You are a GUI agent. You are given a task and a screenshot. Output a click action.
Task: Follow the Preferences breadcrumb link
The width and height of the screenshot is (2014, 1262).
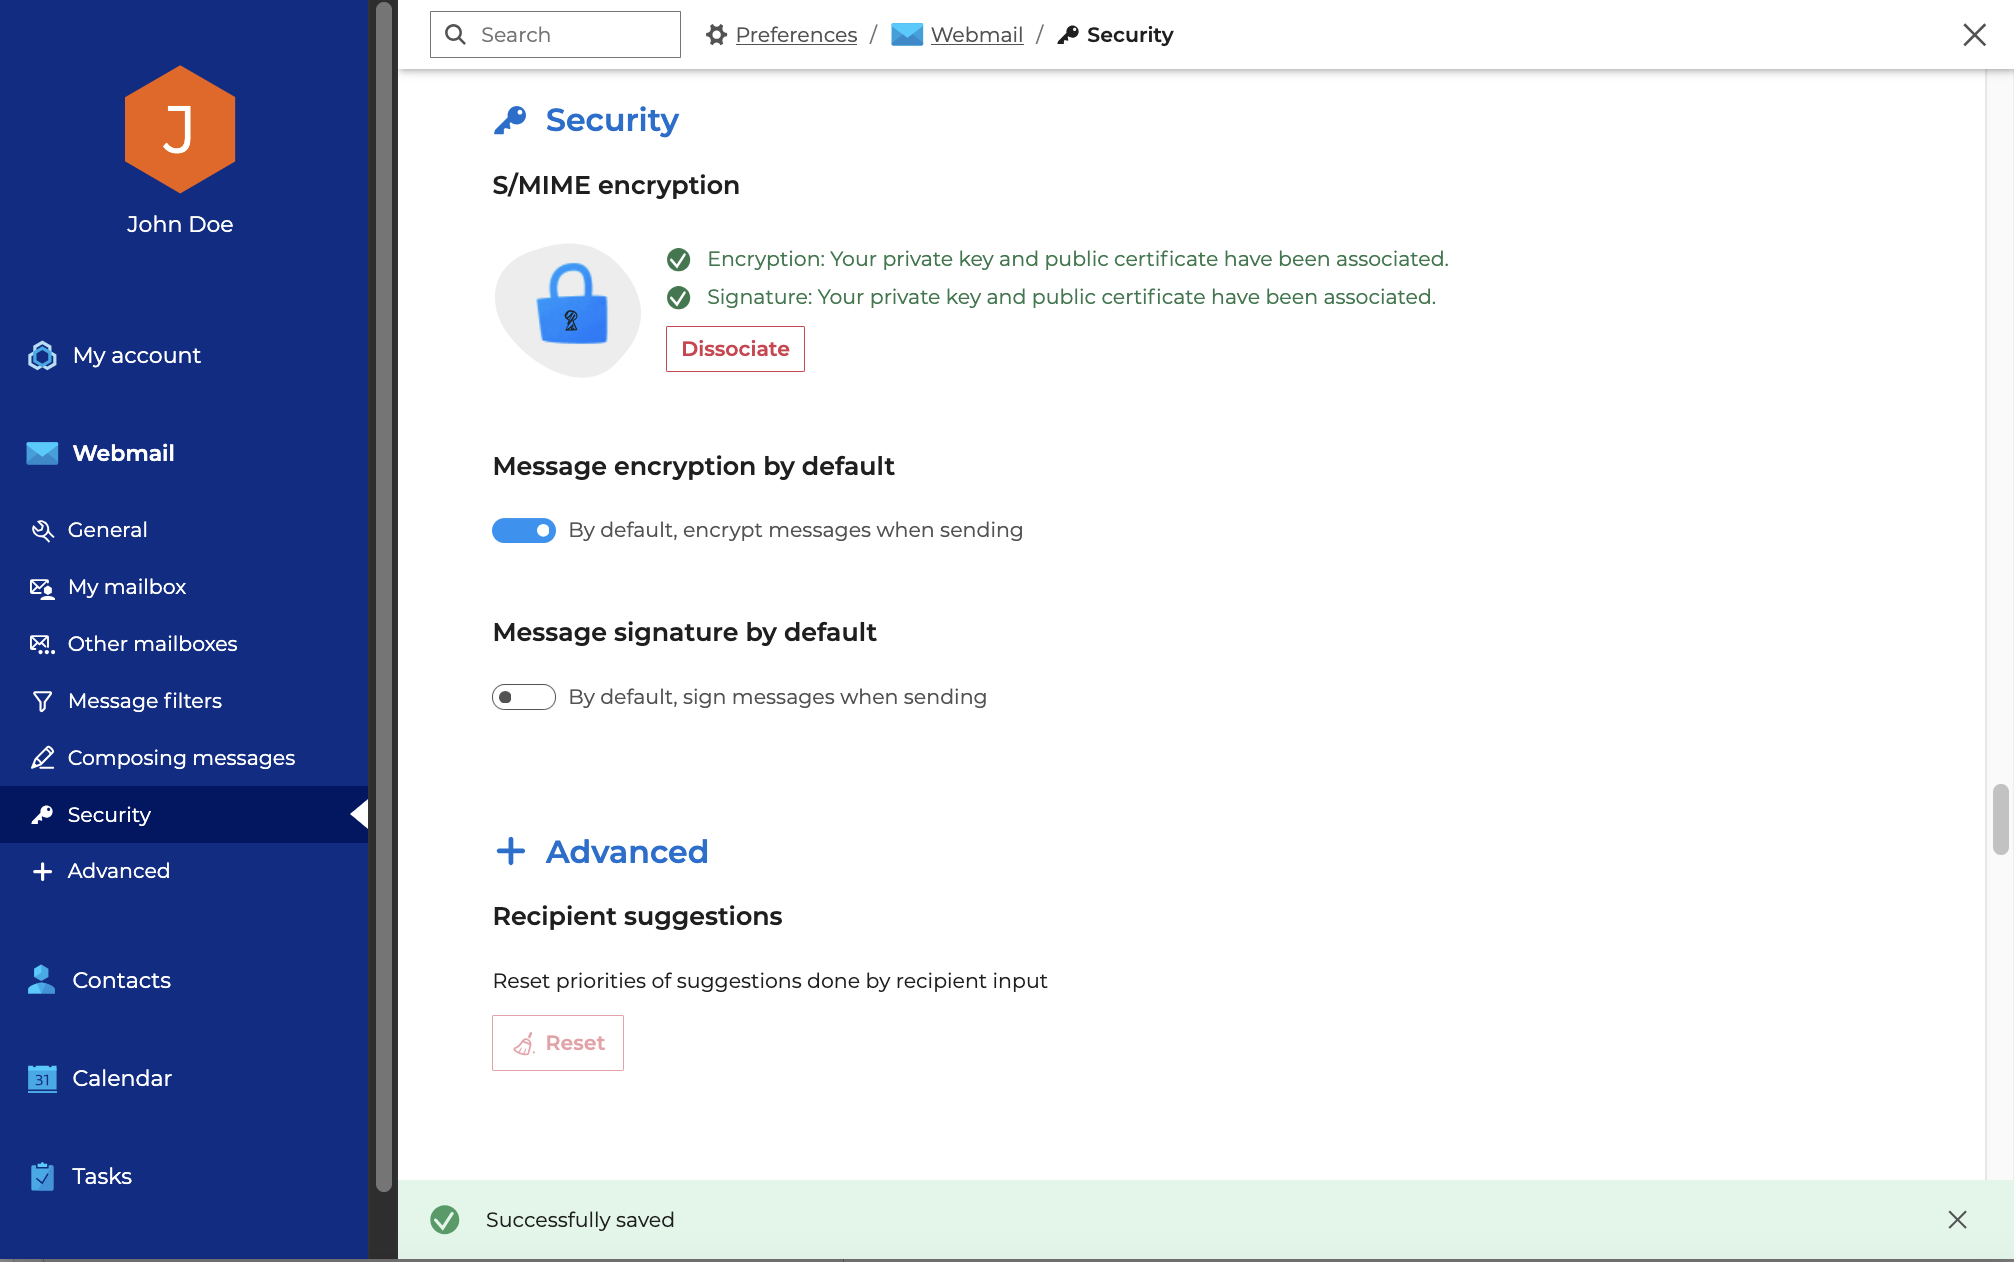[796, 35]
